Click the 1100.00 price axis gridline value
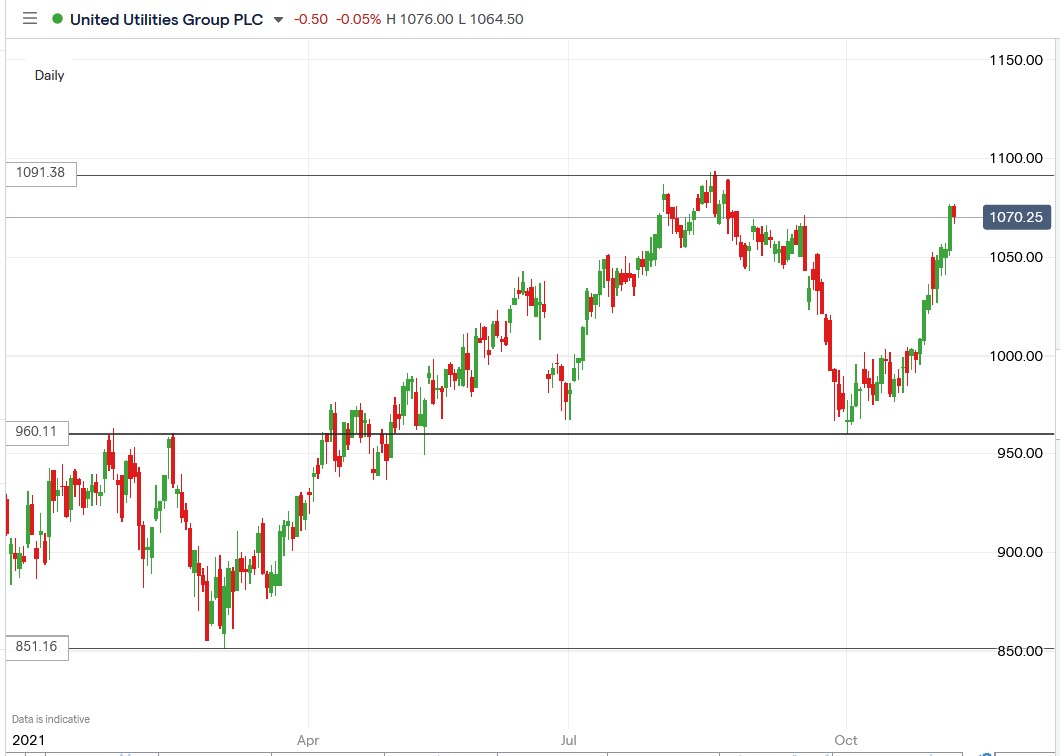This screenshot has width=1060, height=756. pyautogui.click(x=1016, y=158)
